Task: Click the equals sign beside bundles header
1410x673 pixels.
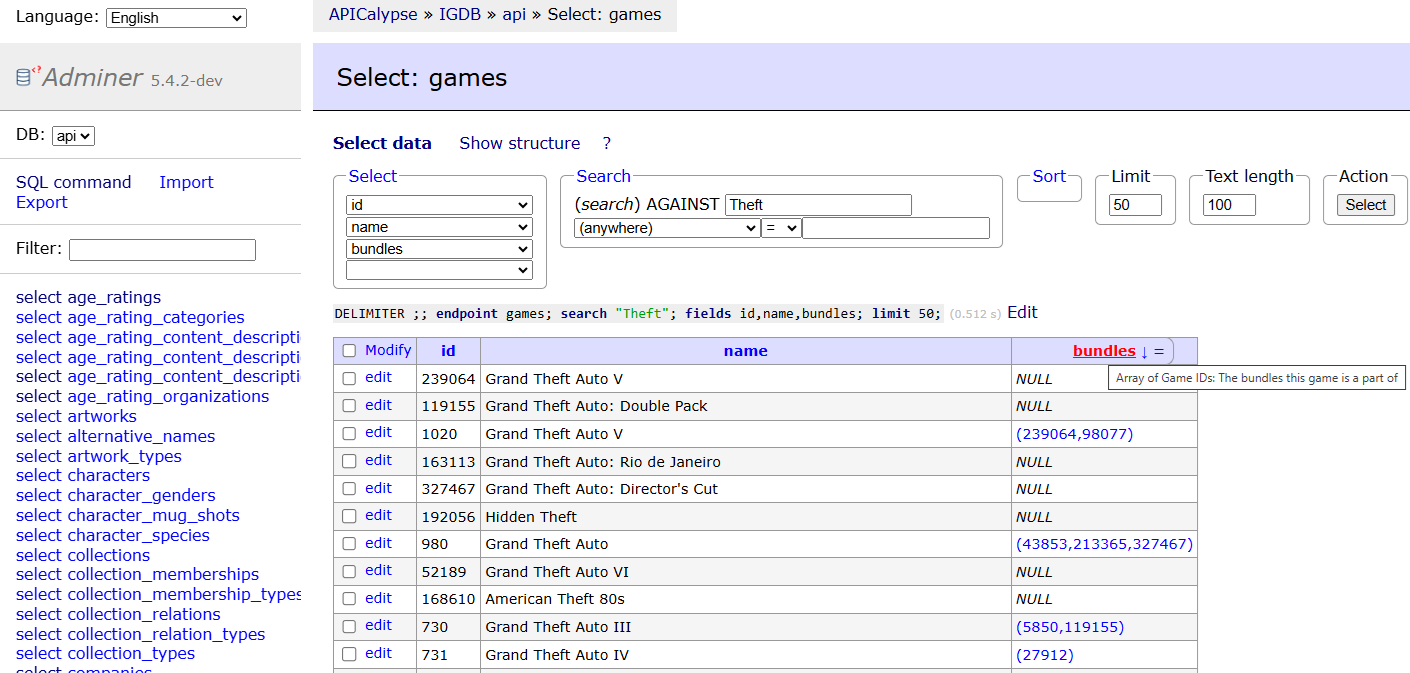Action: 1159,351
